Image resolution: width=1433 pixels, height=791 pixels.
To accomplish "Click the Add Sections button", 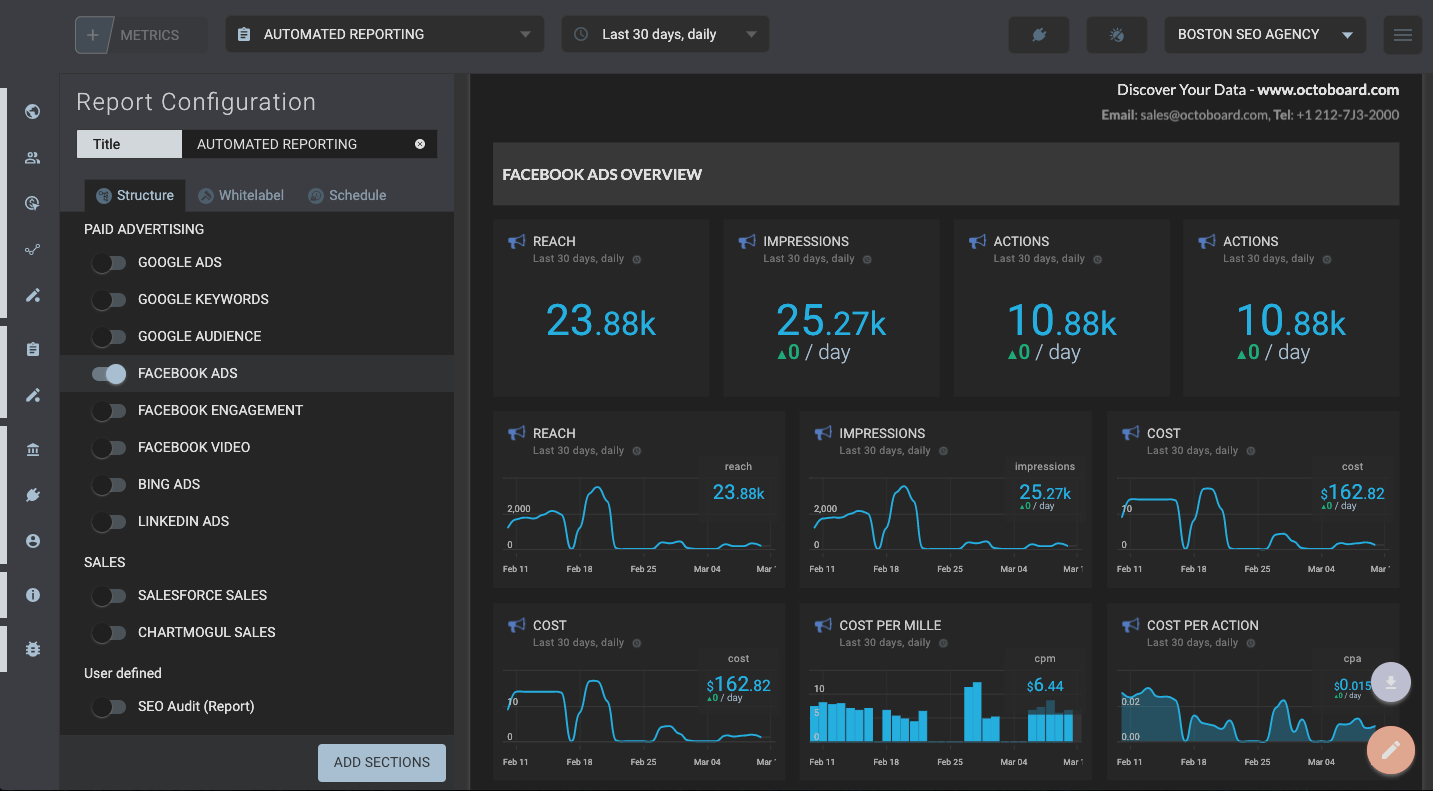I will click(381, 762).
